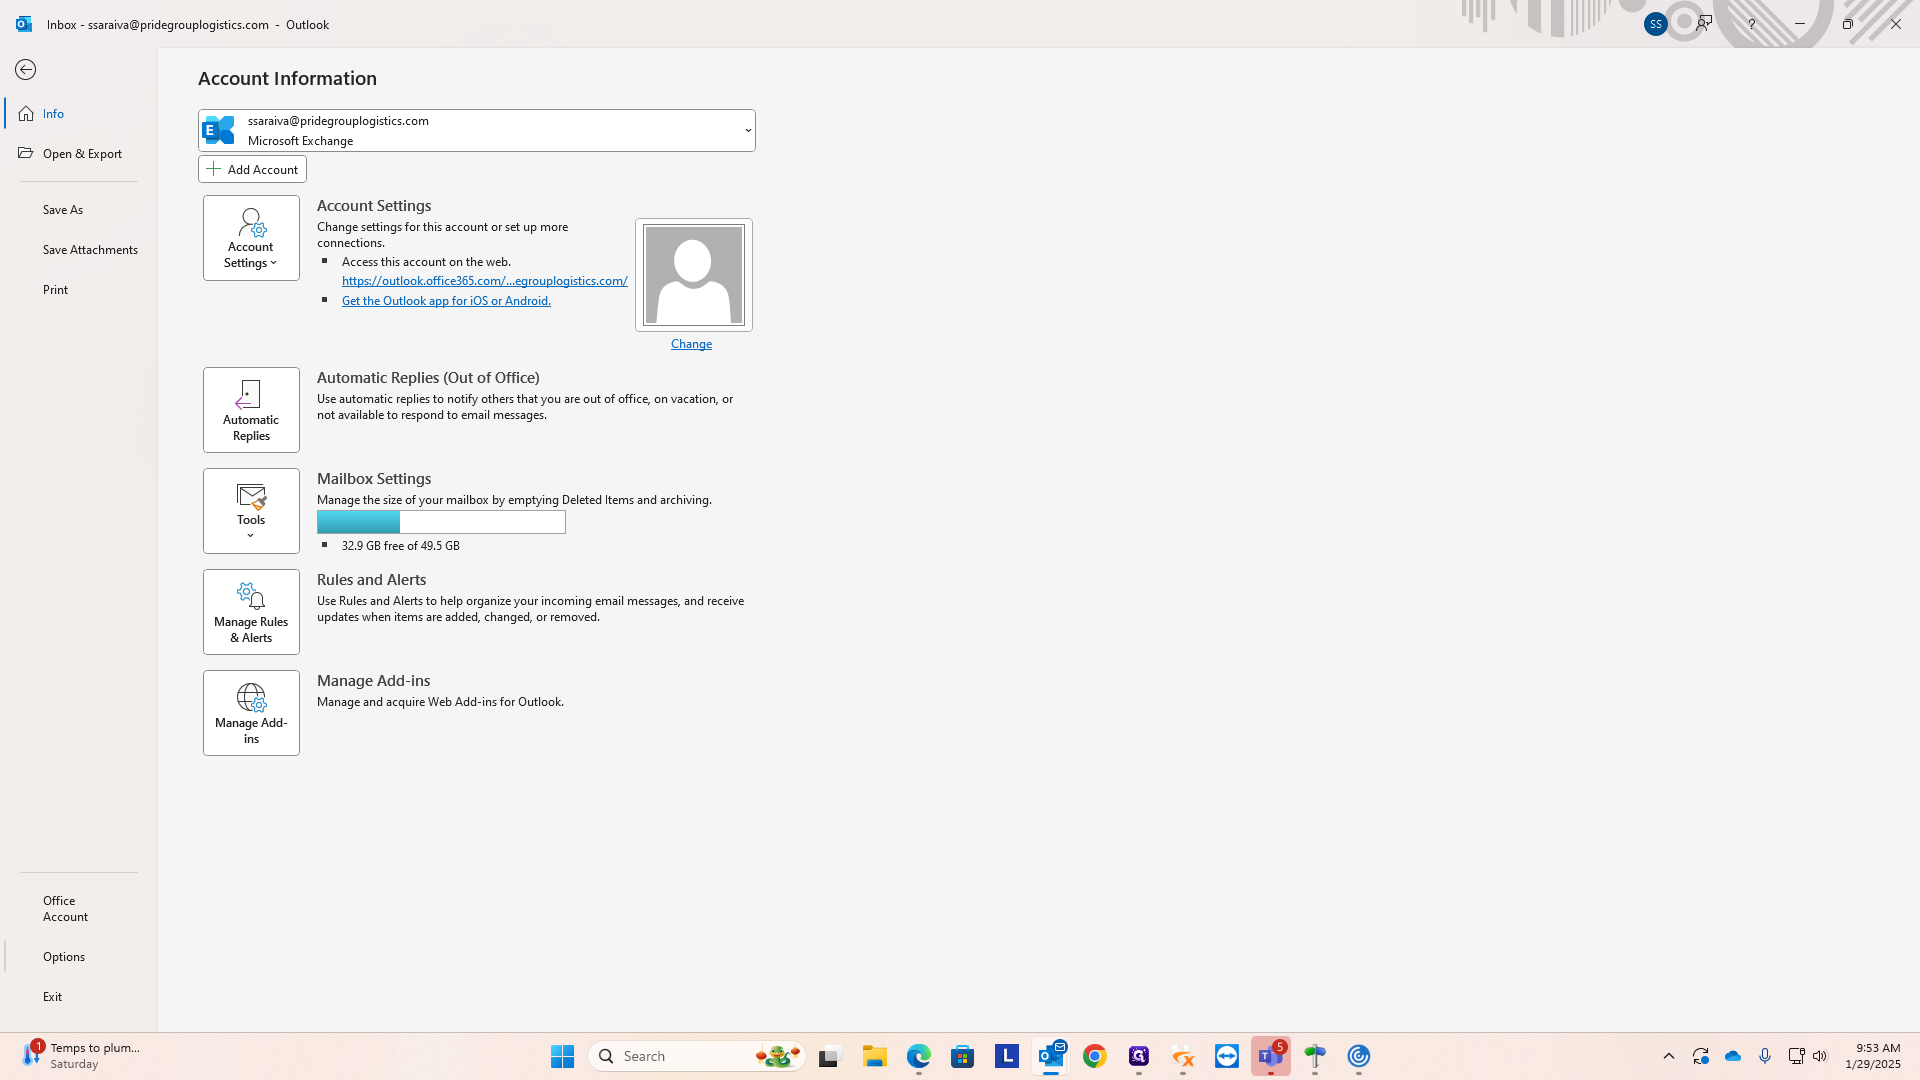Click the SS account avatar in title bar
1920x1080 pixels.
click(x=1655, y=24)
